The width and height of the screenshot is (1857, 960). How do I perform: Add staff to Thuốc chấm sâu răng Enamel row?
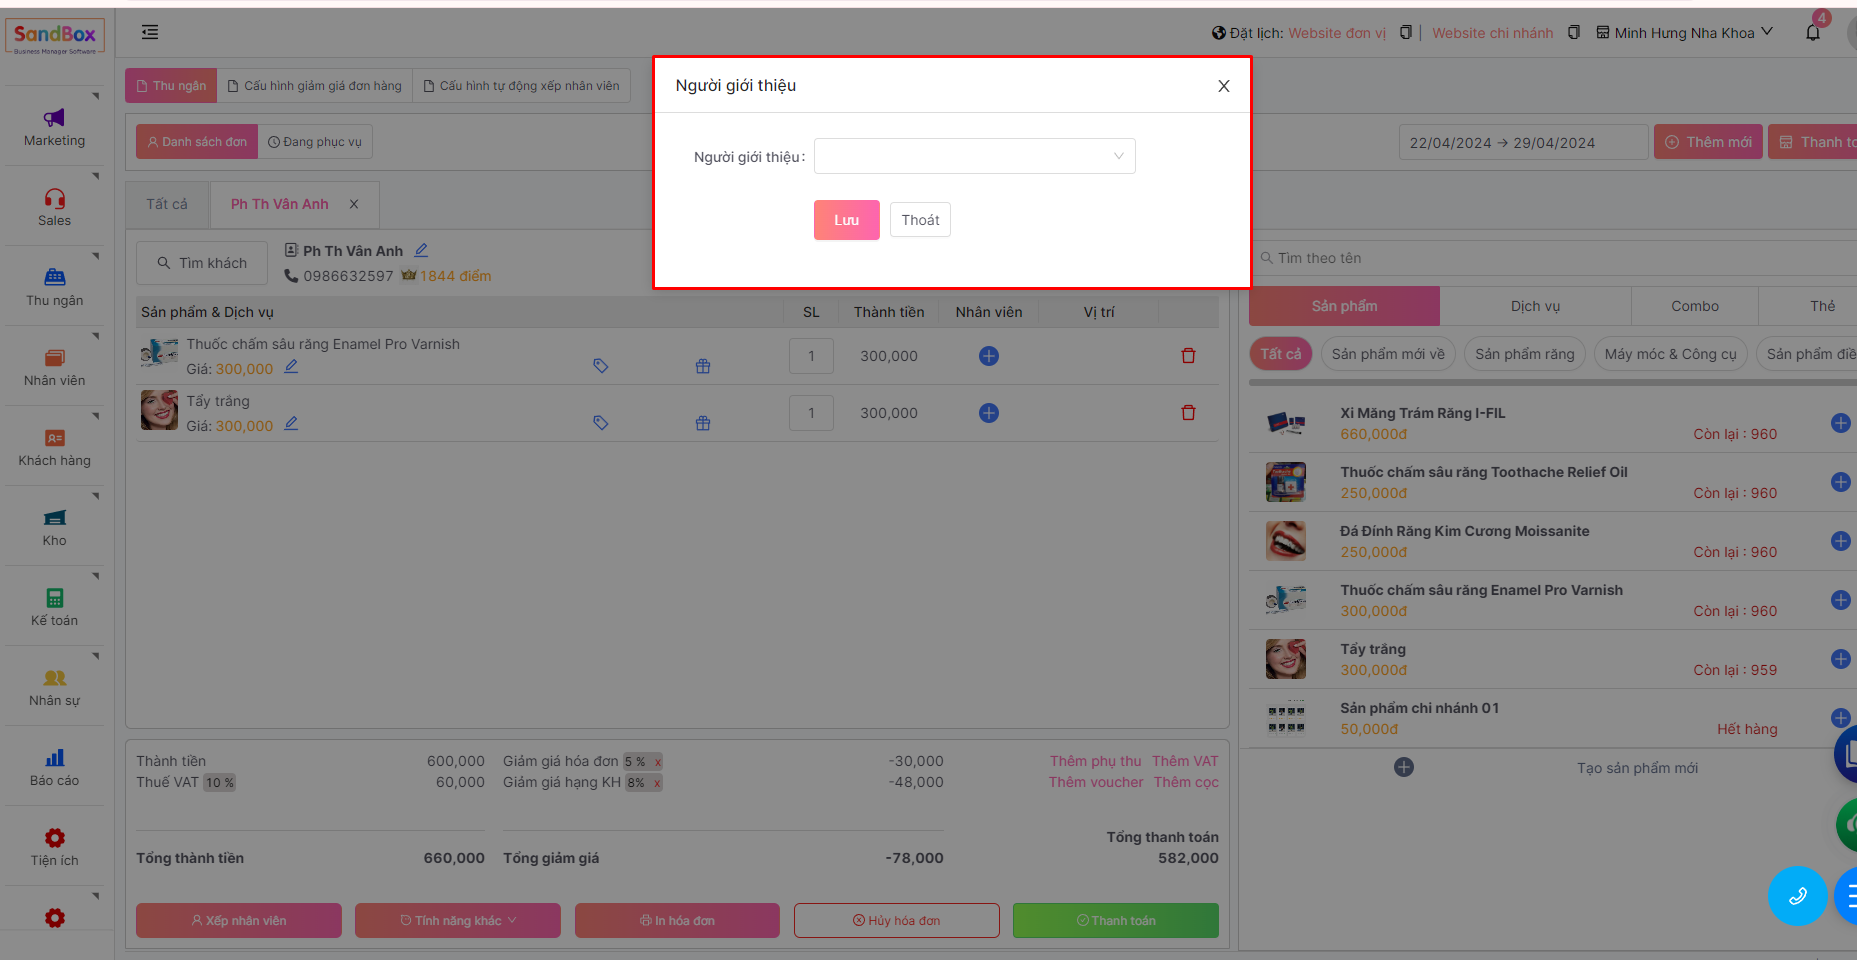pos(988,356)
